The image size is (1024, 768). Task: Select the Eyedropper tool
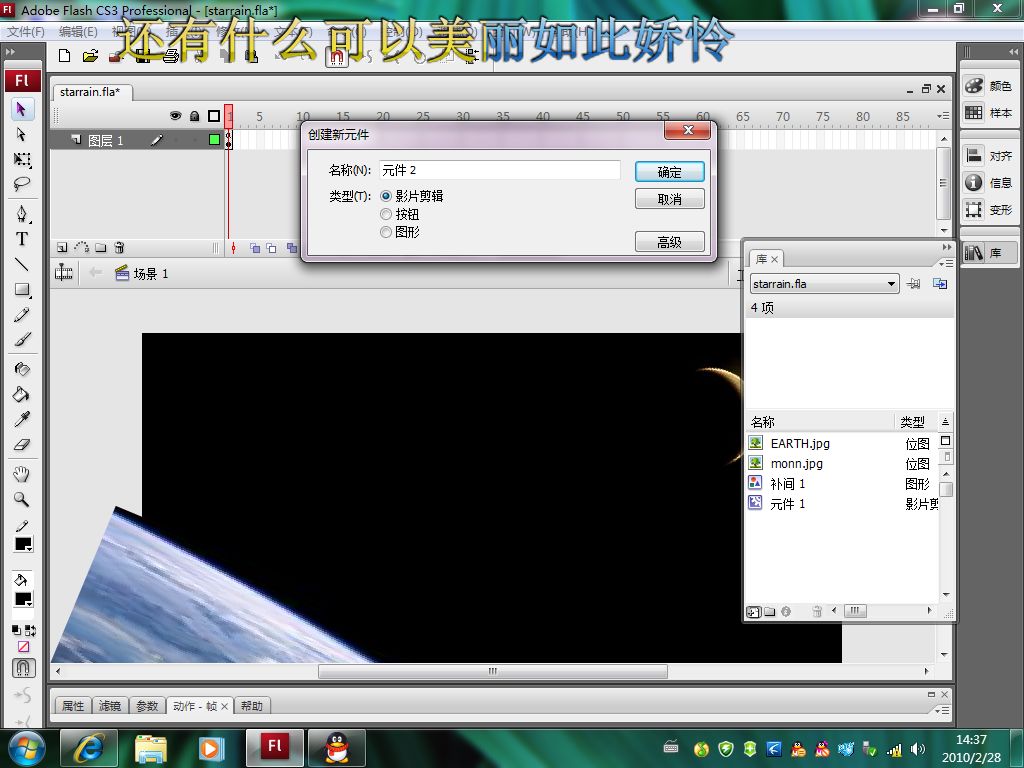(x=22, y=419)
